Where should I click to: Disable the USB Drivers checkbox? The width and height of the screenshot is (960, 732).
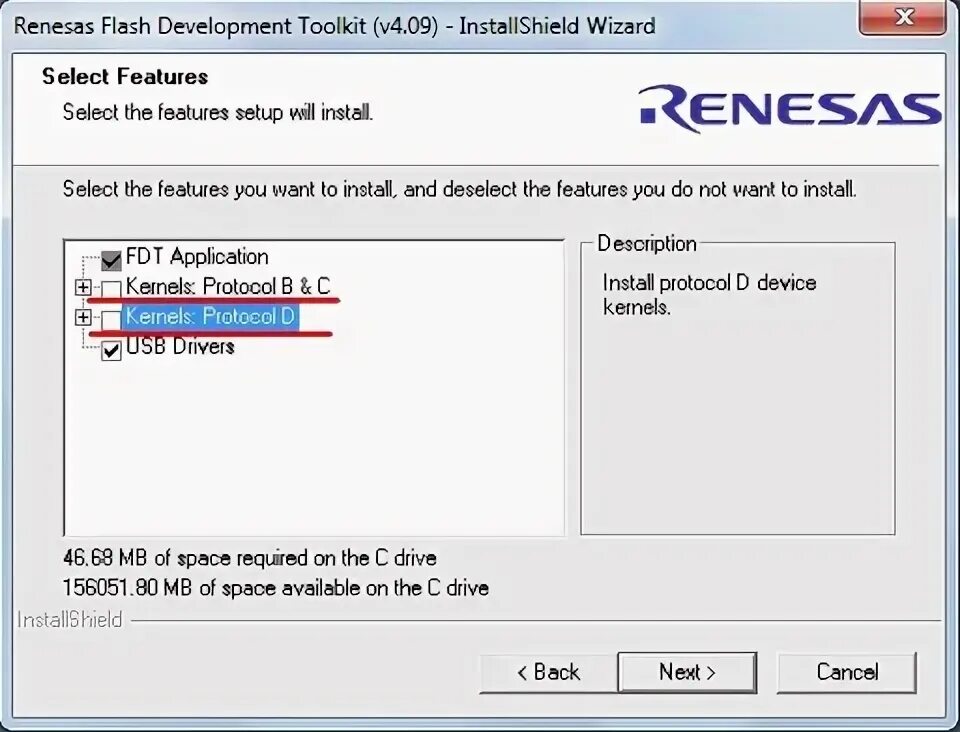coord(110,347)
